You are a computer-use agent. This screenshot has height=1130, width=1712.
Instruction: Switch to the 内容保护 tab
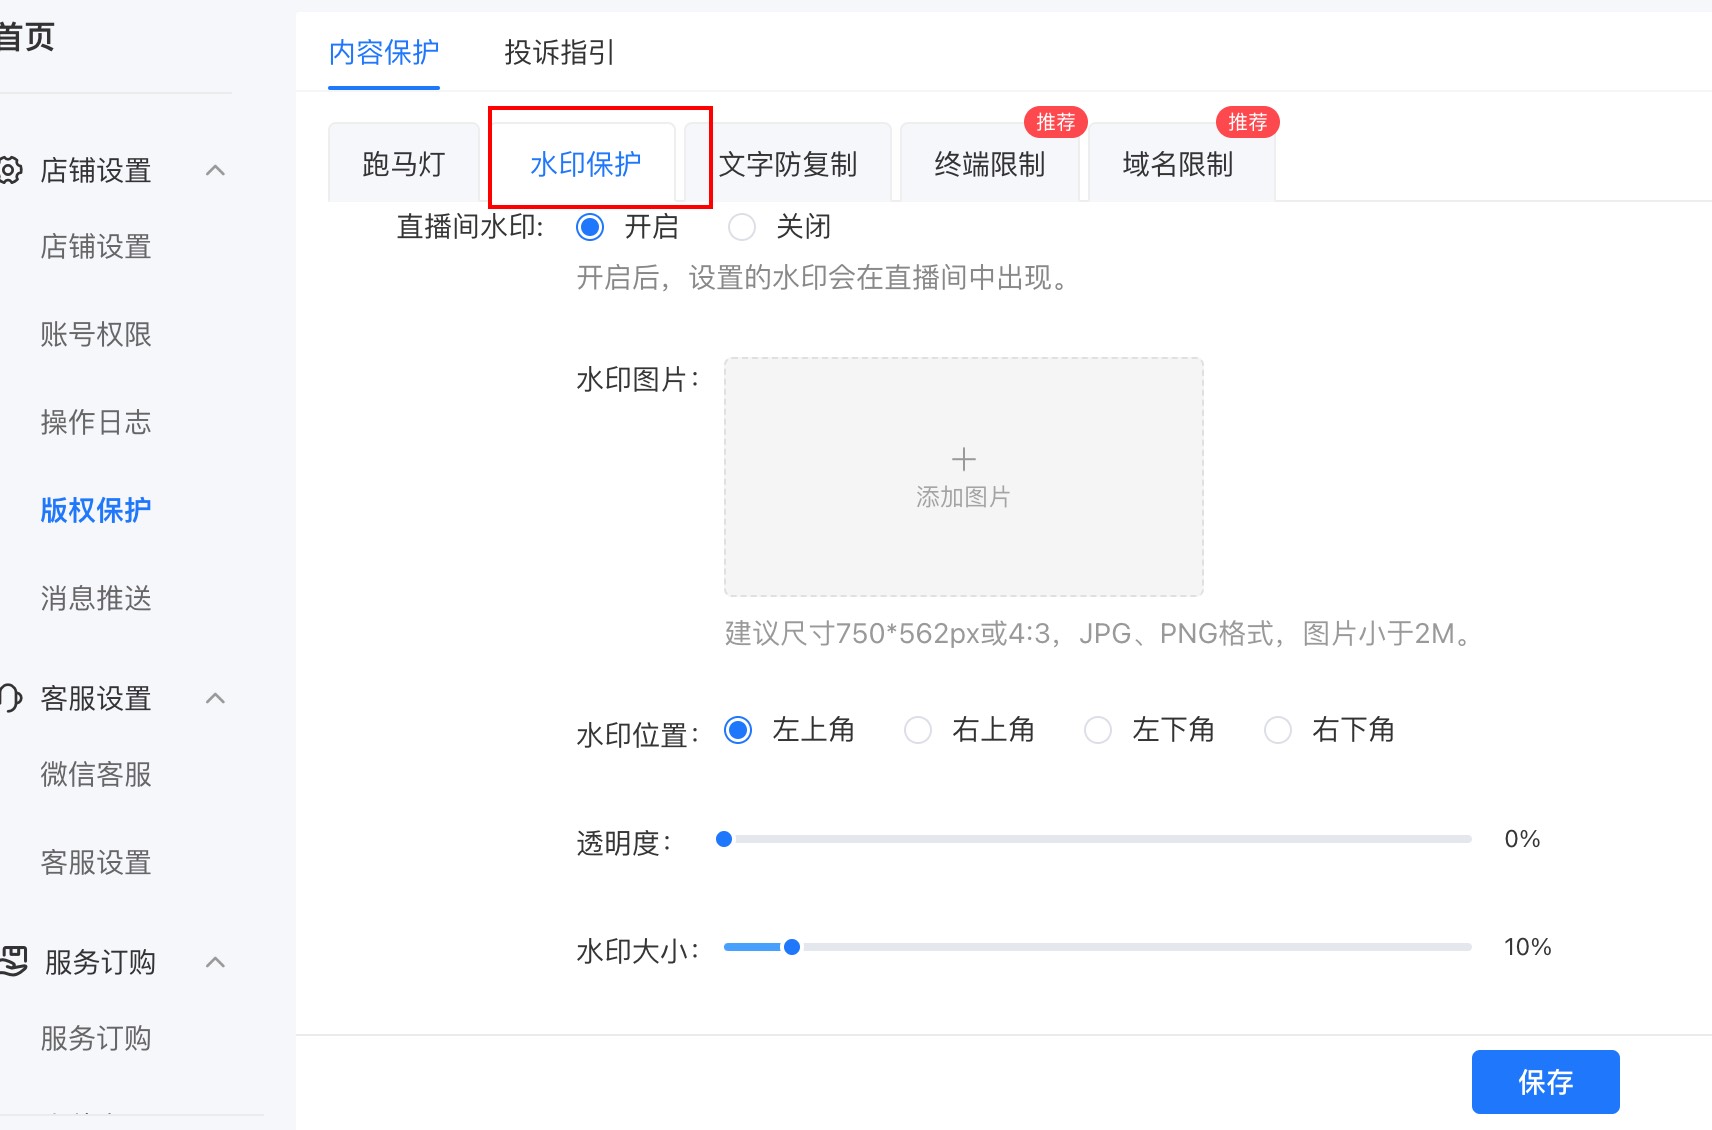point(384,52)
